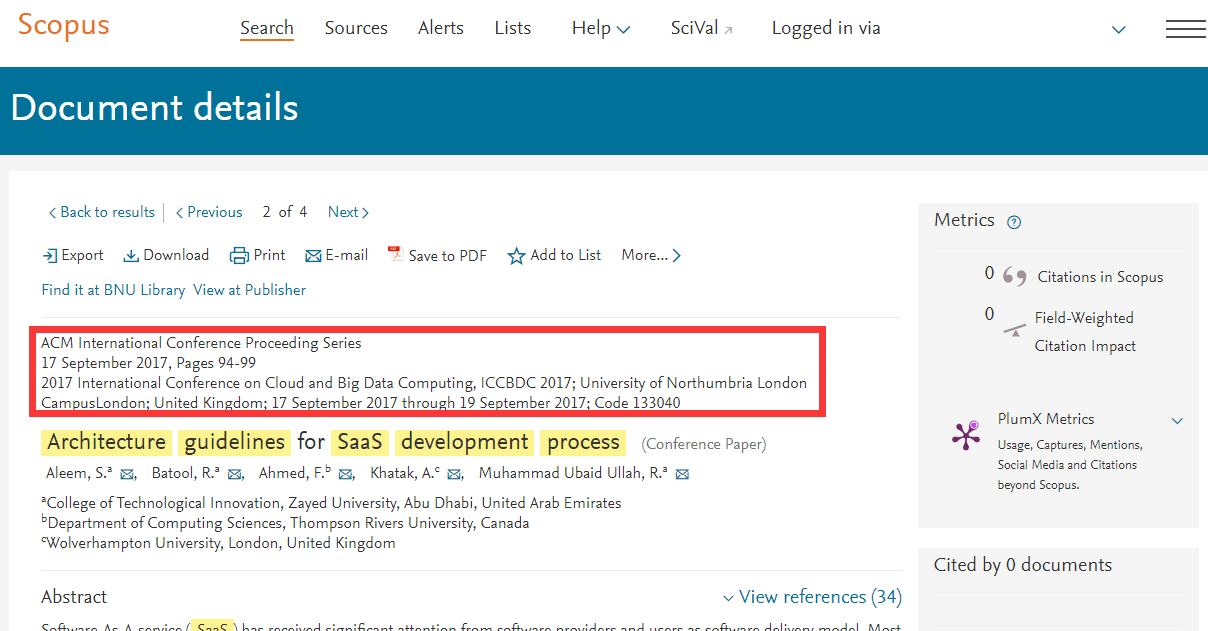Click View at Publisher link

tap(249, 290)
